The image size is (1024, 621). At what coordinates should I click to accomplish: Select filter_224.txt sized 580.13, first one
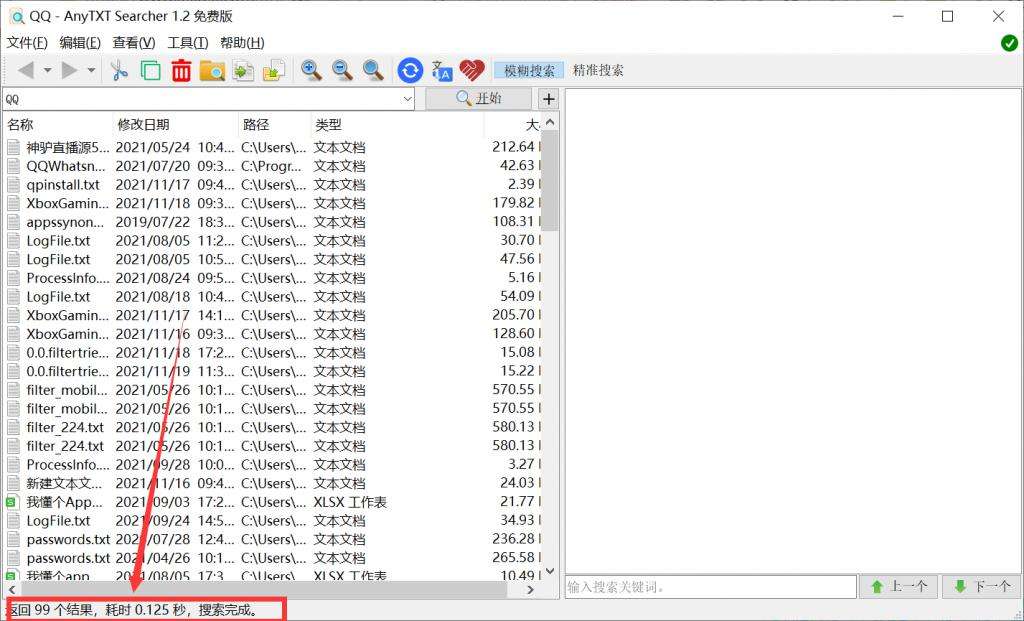(65, 428)
